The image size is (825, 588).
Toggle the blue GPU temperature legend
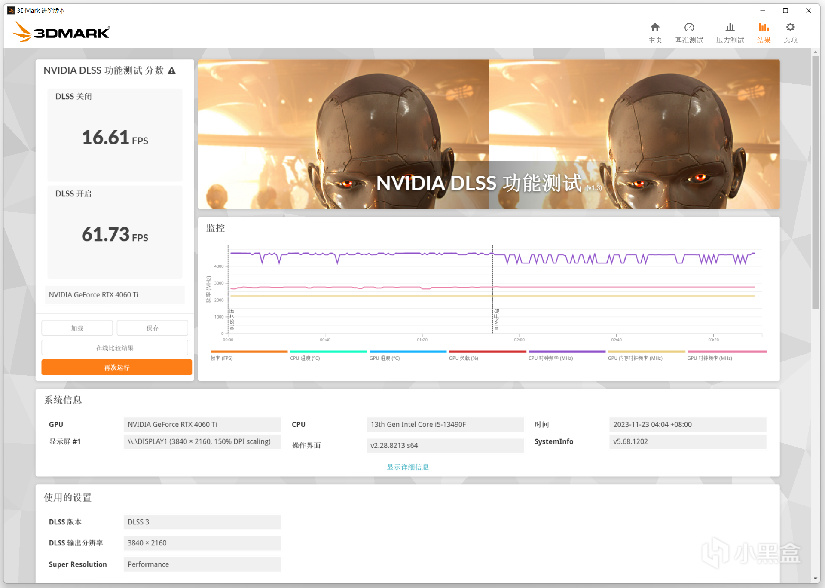(x=408, y=355)
